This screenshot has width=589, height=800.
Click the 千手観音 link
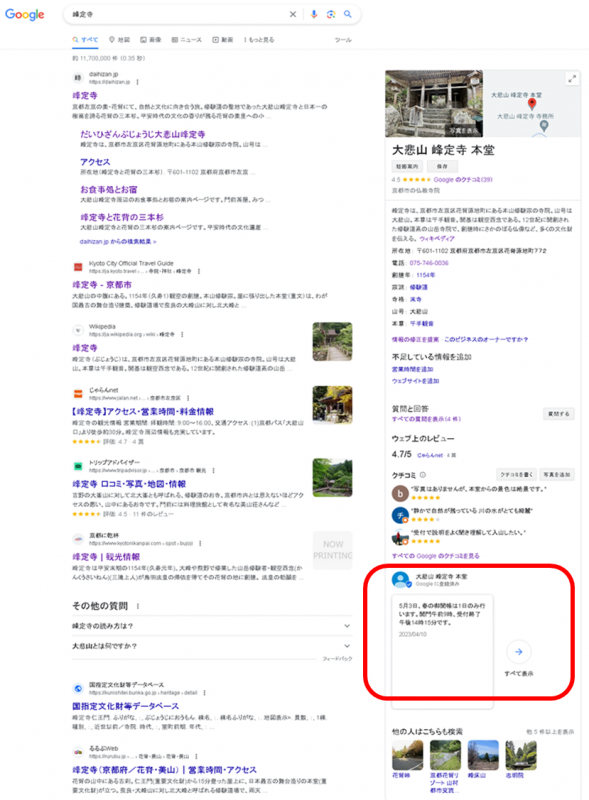point(422,323)
